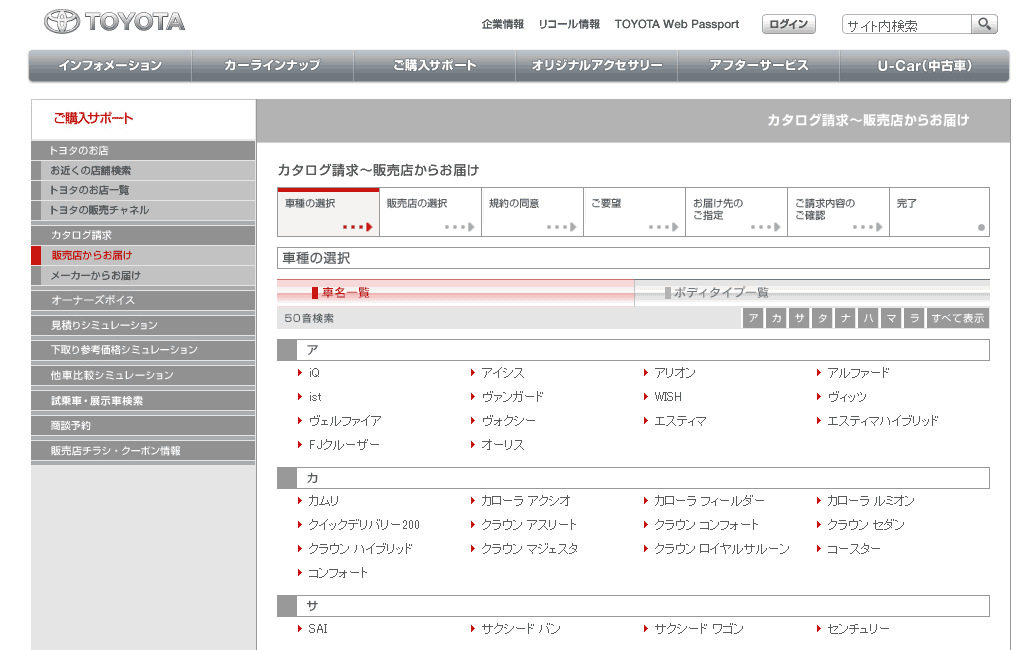Image resolution: width=1034 pixels, height=650 pixels.
Task: Click the magnifying glass search button
Action: pyautogui.click(x=984, y=24)
